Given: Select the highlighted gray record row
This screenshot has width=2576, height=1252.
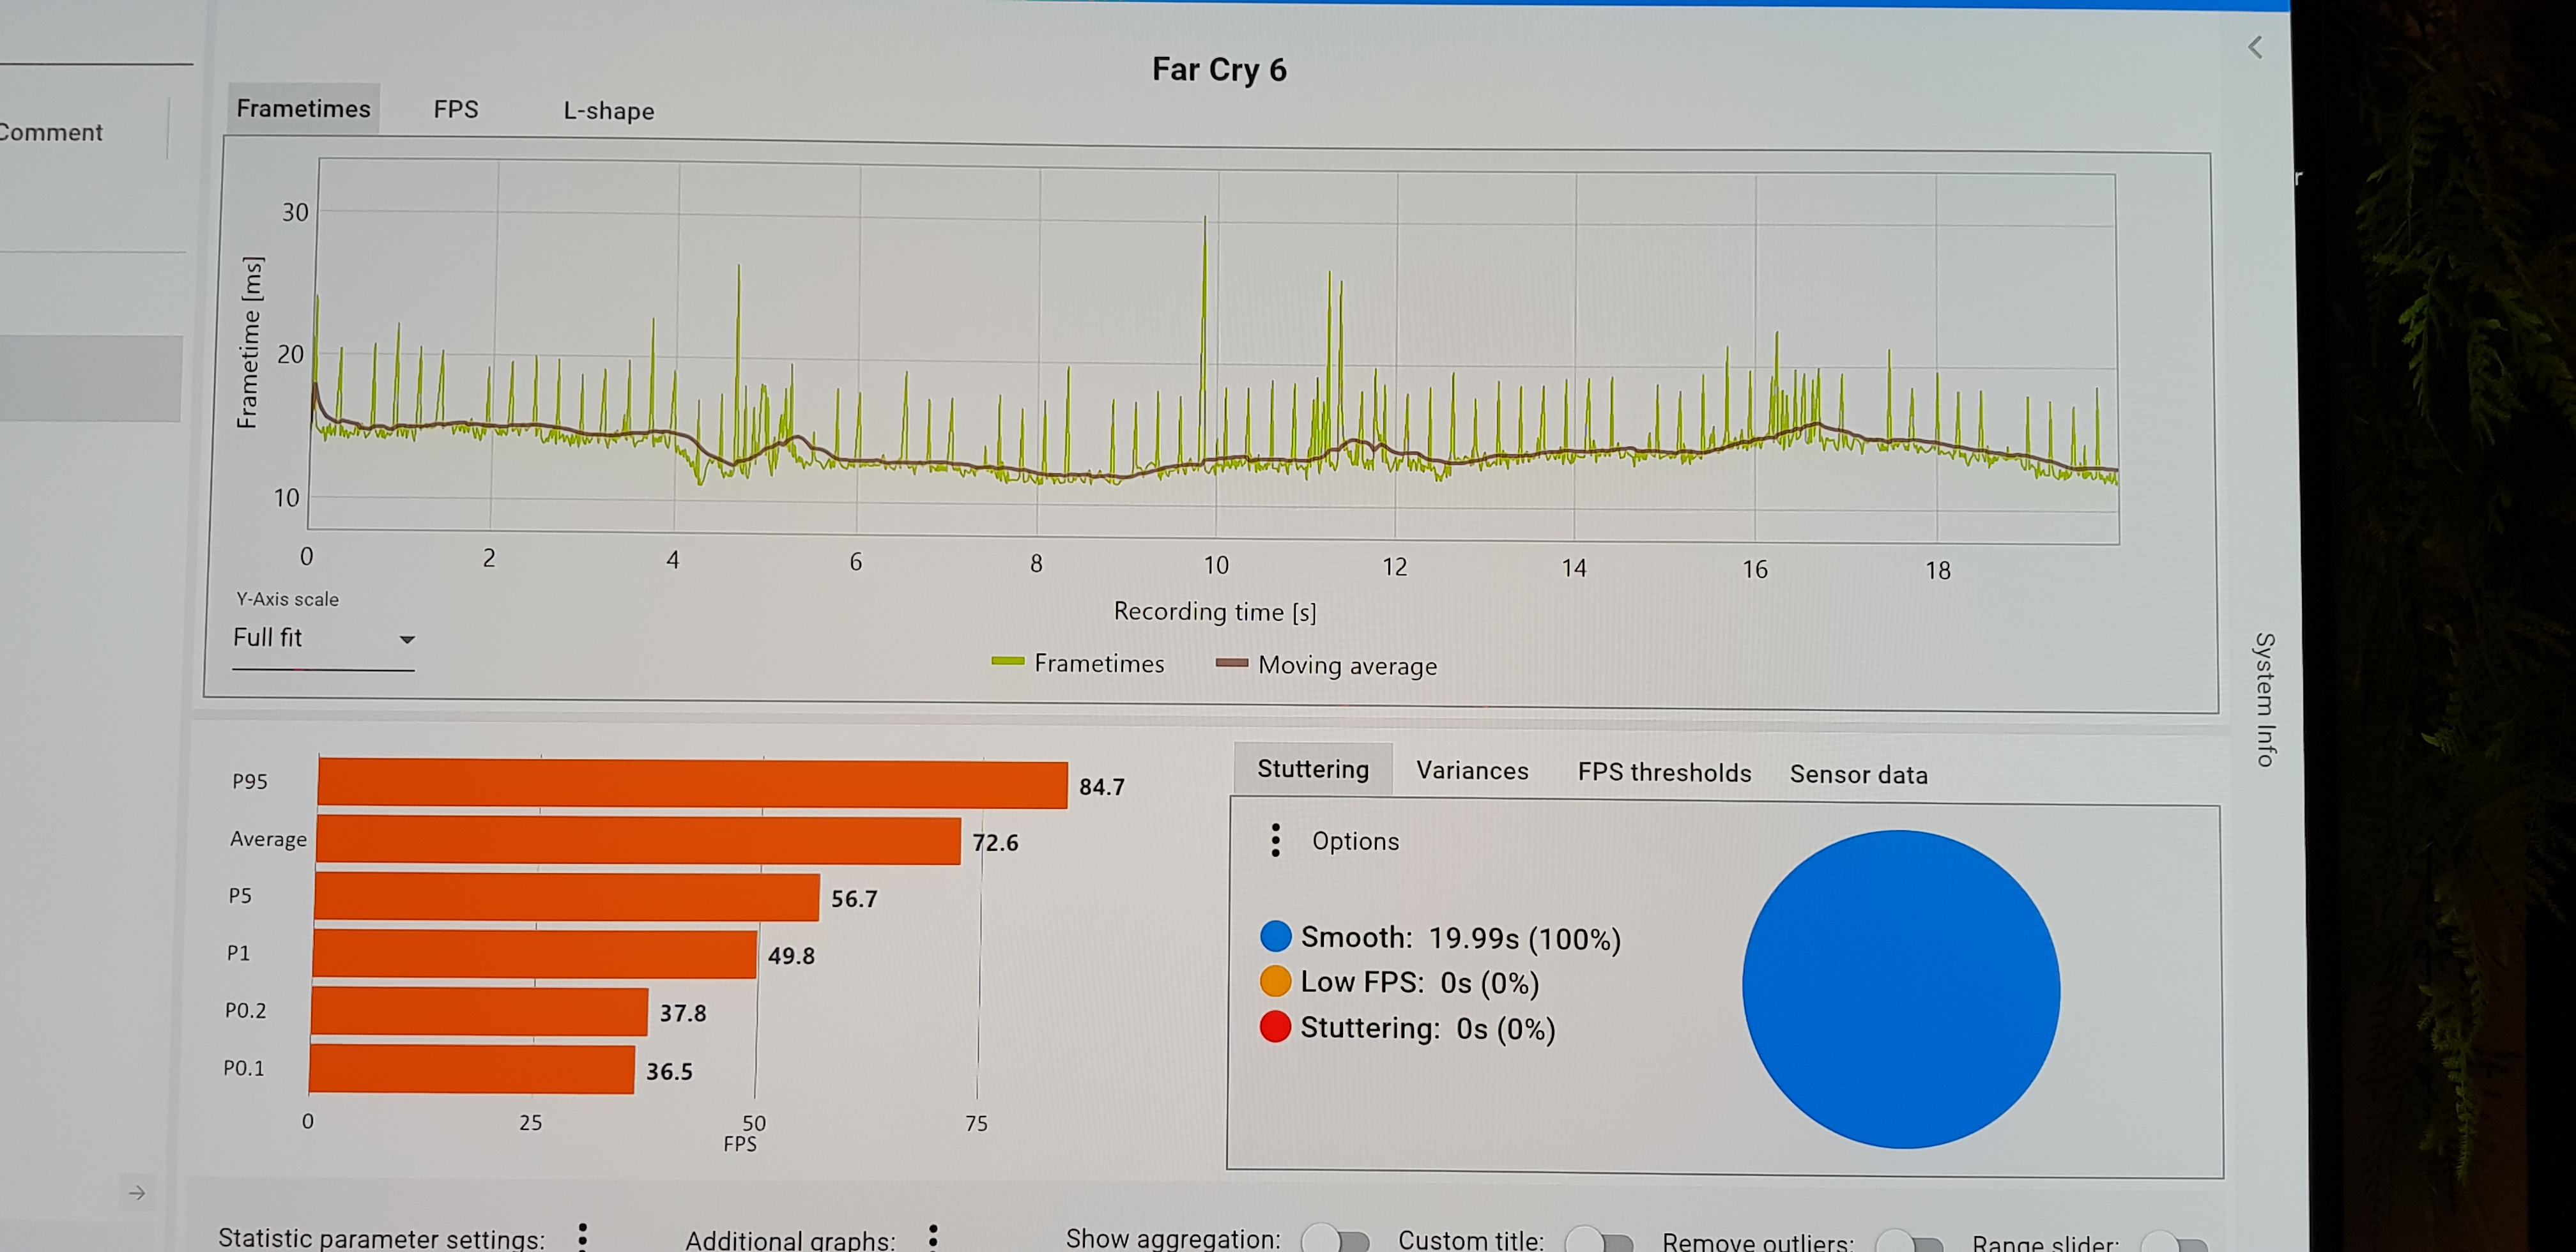Looking at the screenshot, I should coord(91,378).
